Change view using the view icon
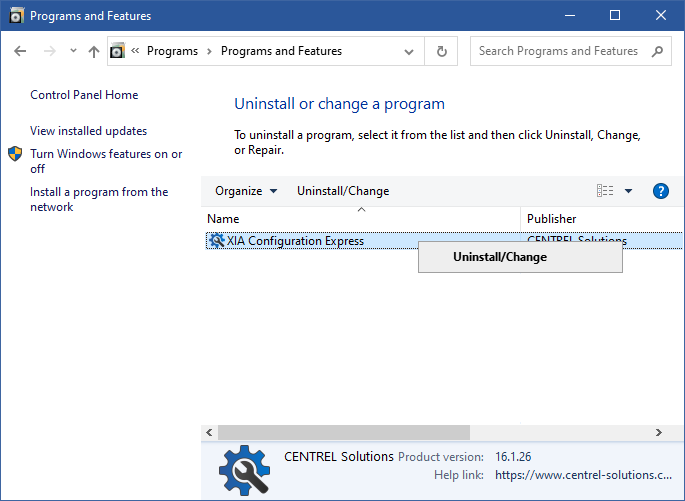This screenshot has height=501, width=685. click(605, 191)
